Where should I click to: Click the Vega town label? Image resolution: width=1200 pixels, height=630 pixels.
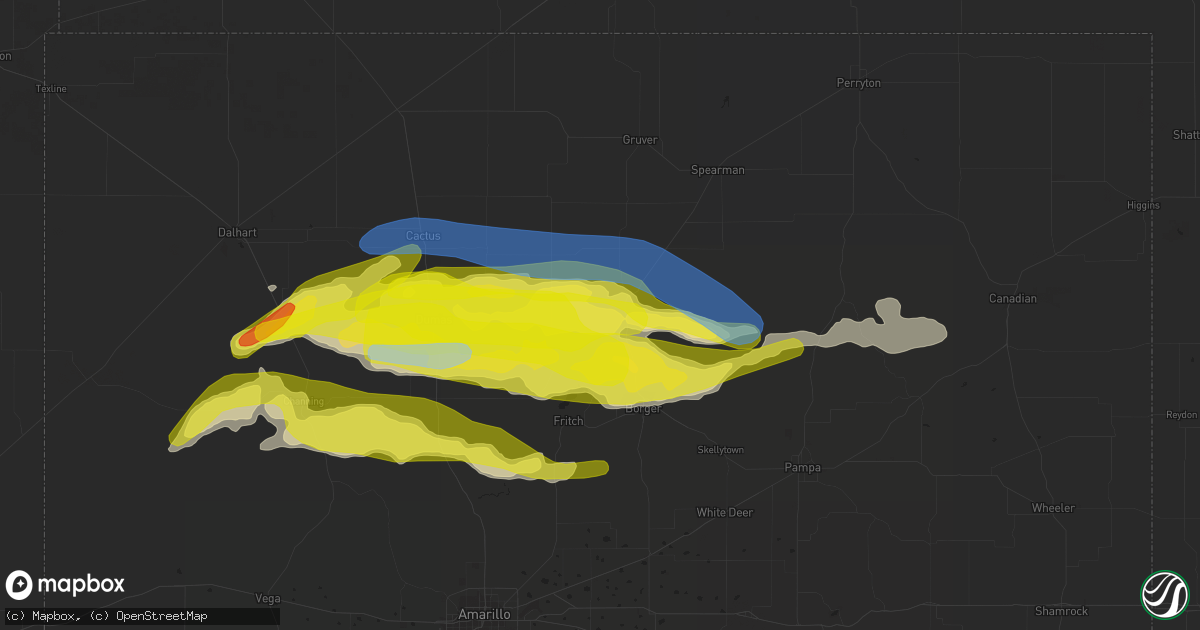point(267,598)
